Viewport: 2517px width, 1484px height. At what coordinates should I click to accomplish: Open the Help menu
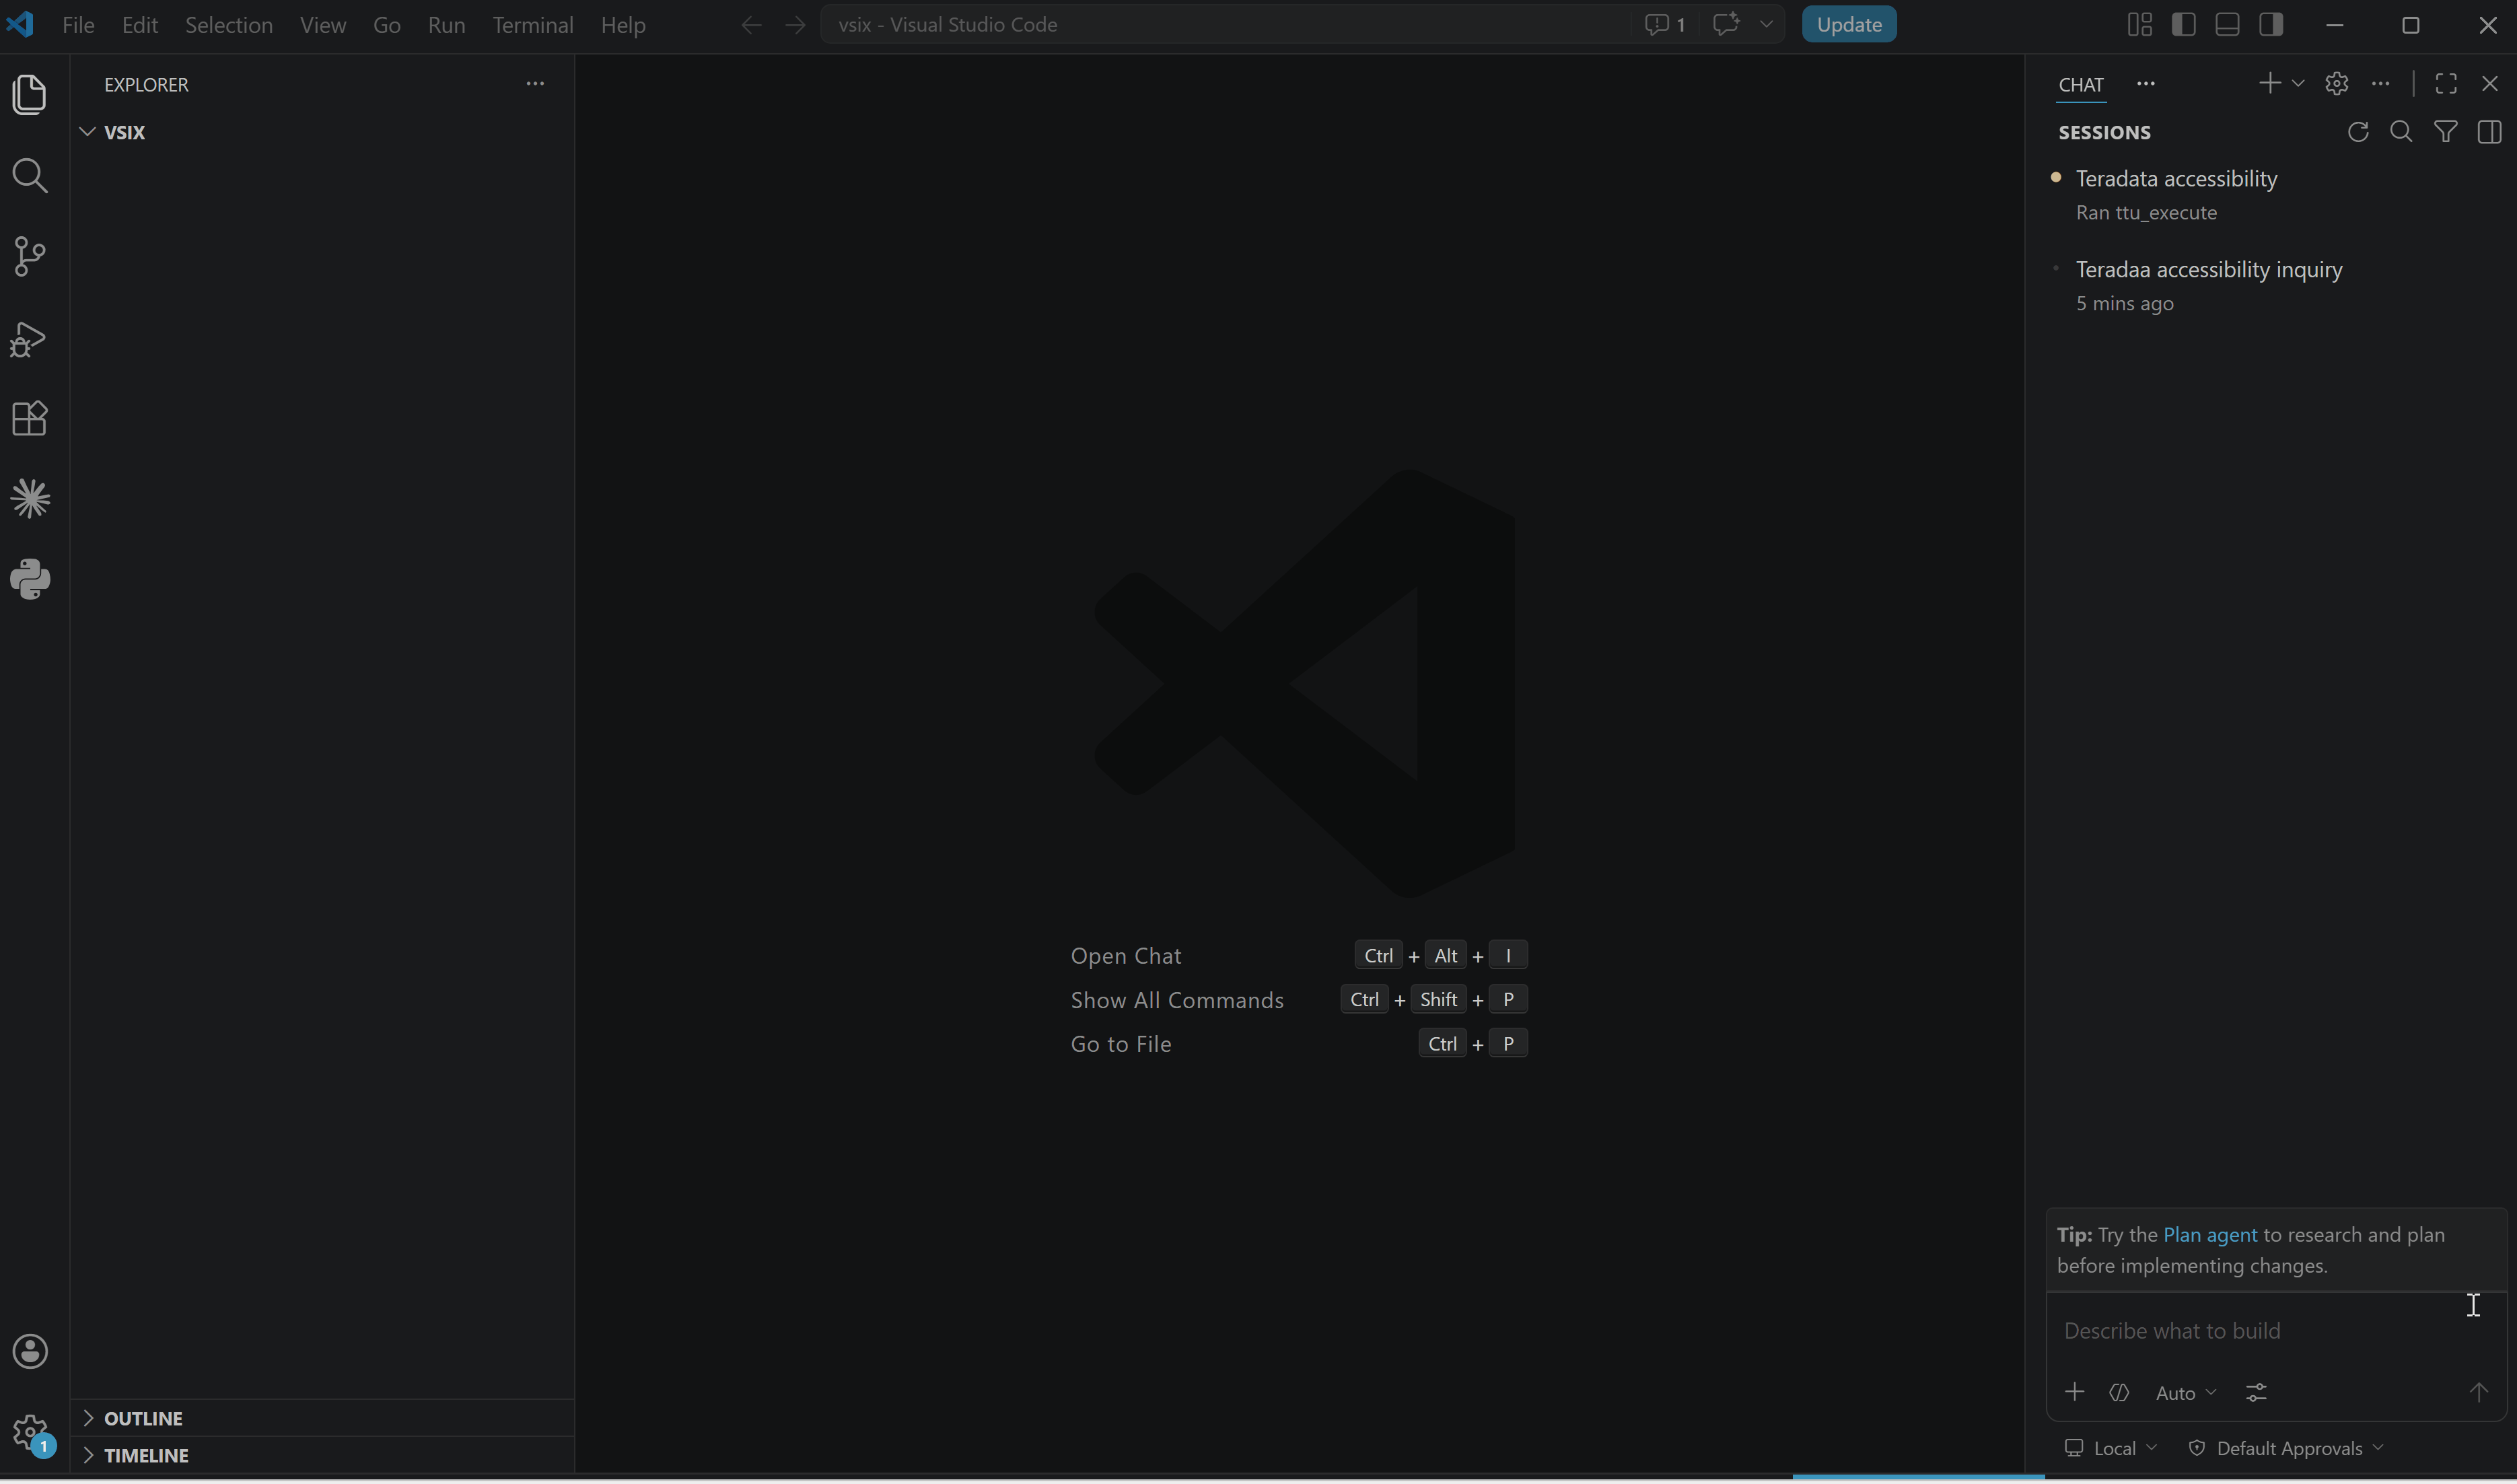click(623, 25)
